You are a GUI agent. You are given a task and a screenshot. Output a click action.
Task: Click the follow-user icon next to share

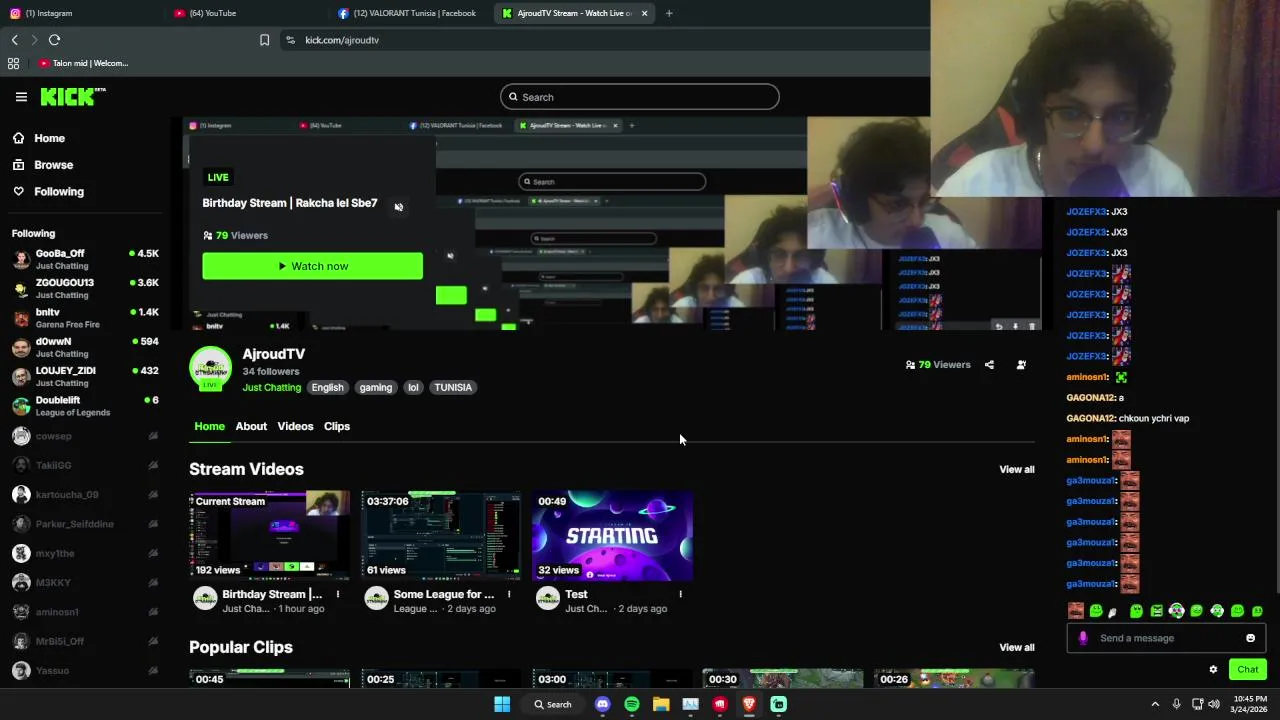point(1021,365)
